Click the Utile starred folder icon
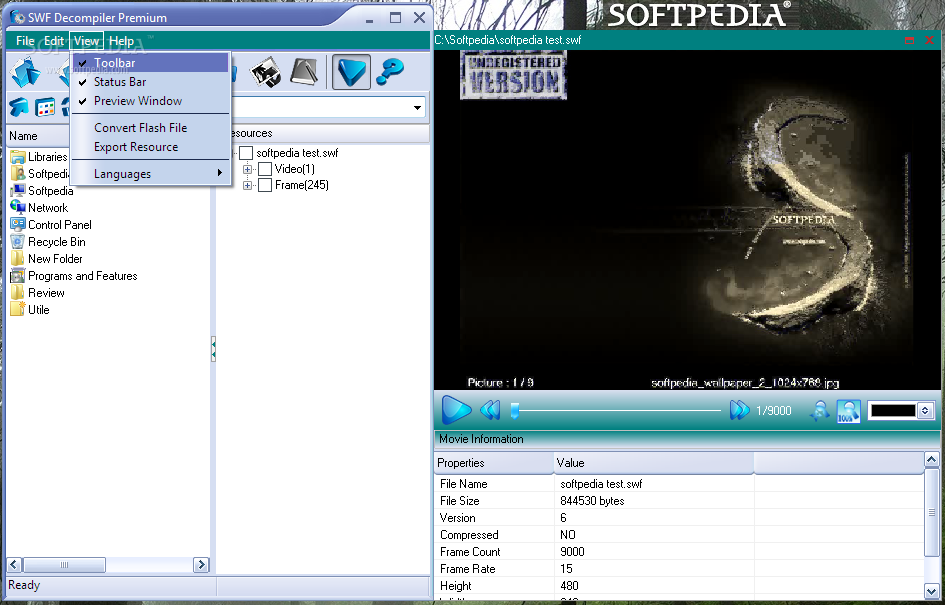 pyautogui.click(x=18, y=309)
